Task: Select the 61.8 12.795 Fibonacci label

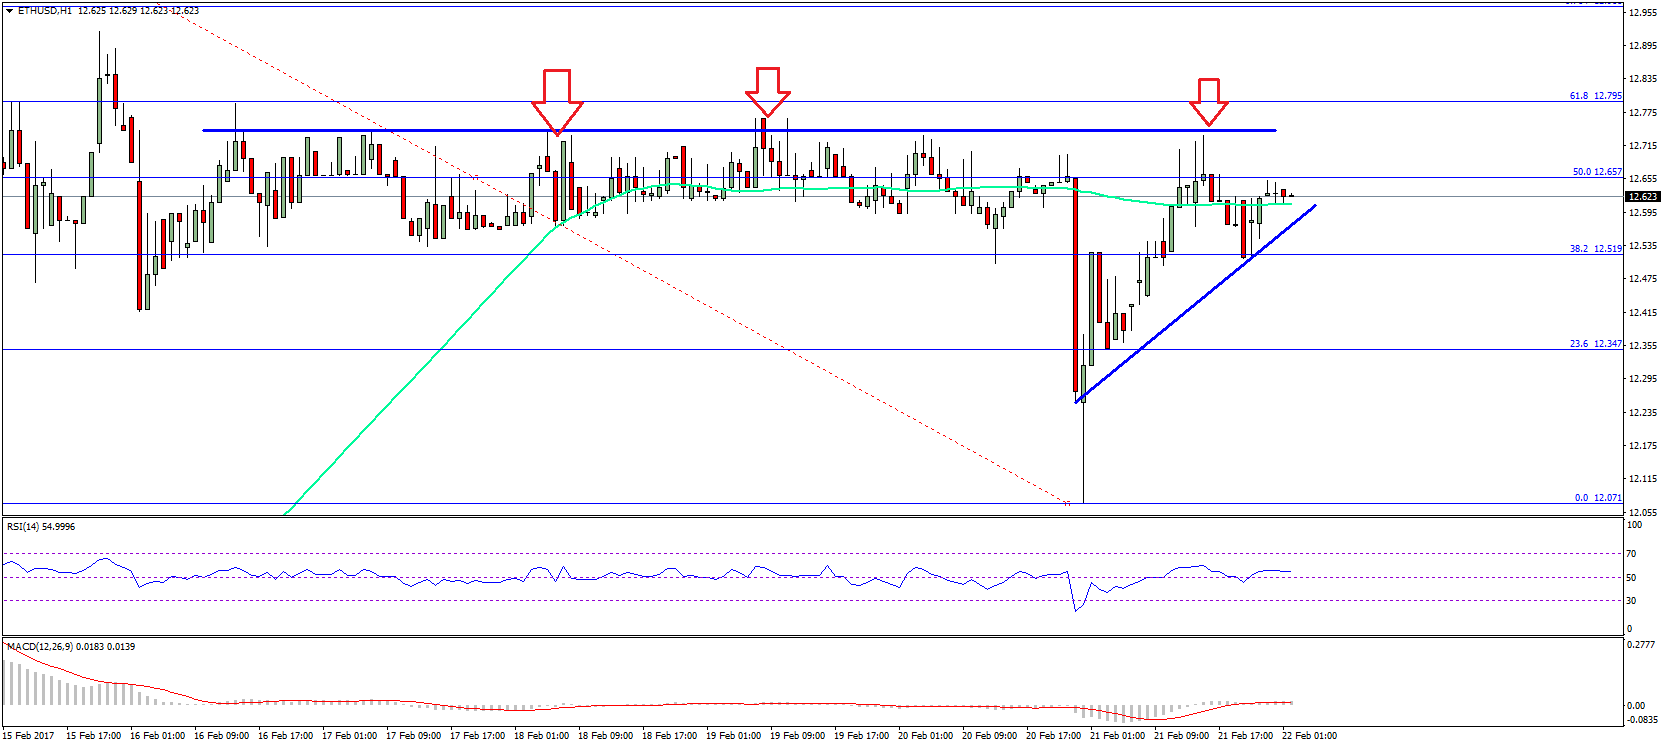Action: (x=1595, y=96)
